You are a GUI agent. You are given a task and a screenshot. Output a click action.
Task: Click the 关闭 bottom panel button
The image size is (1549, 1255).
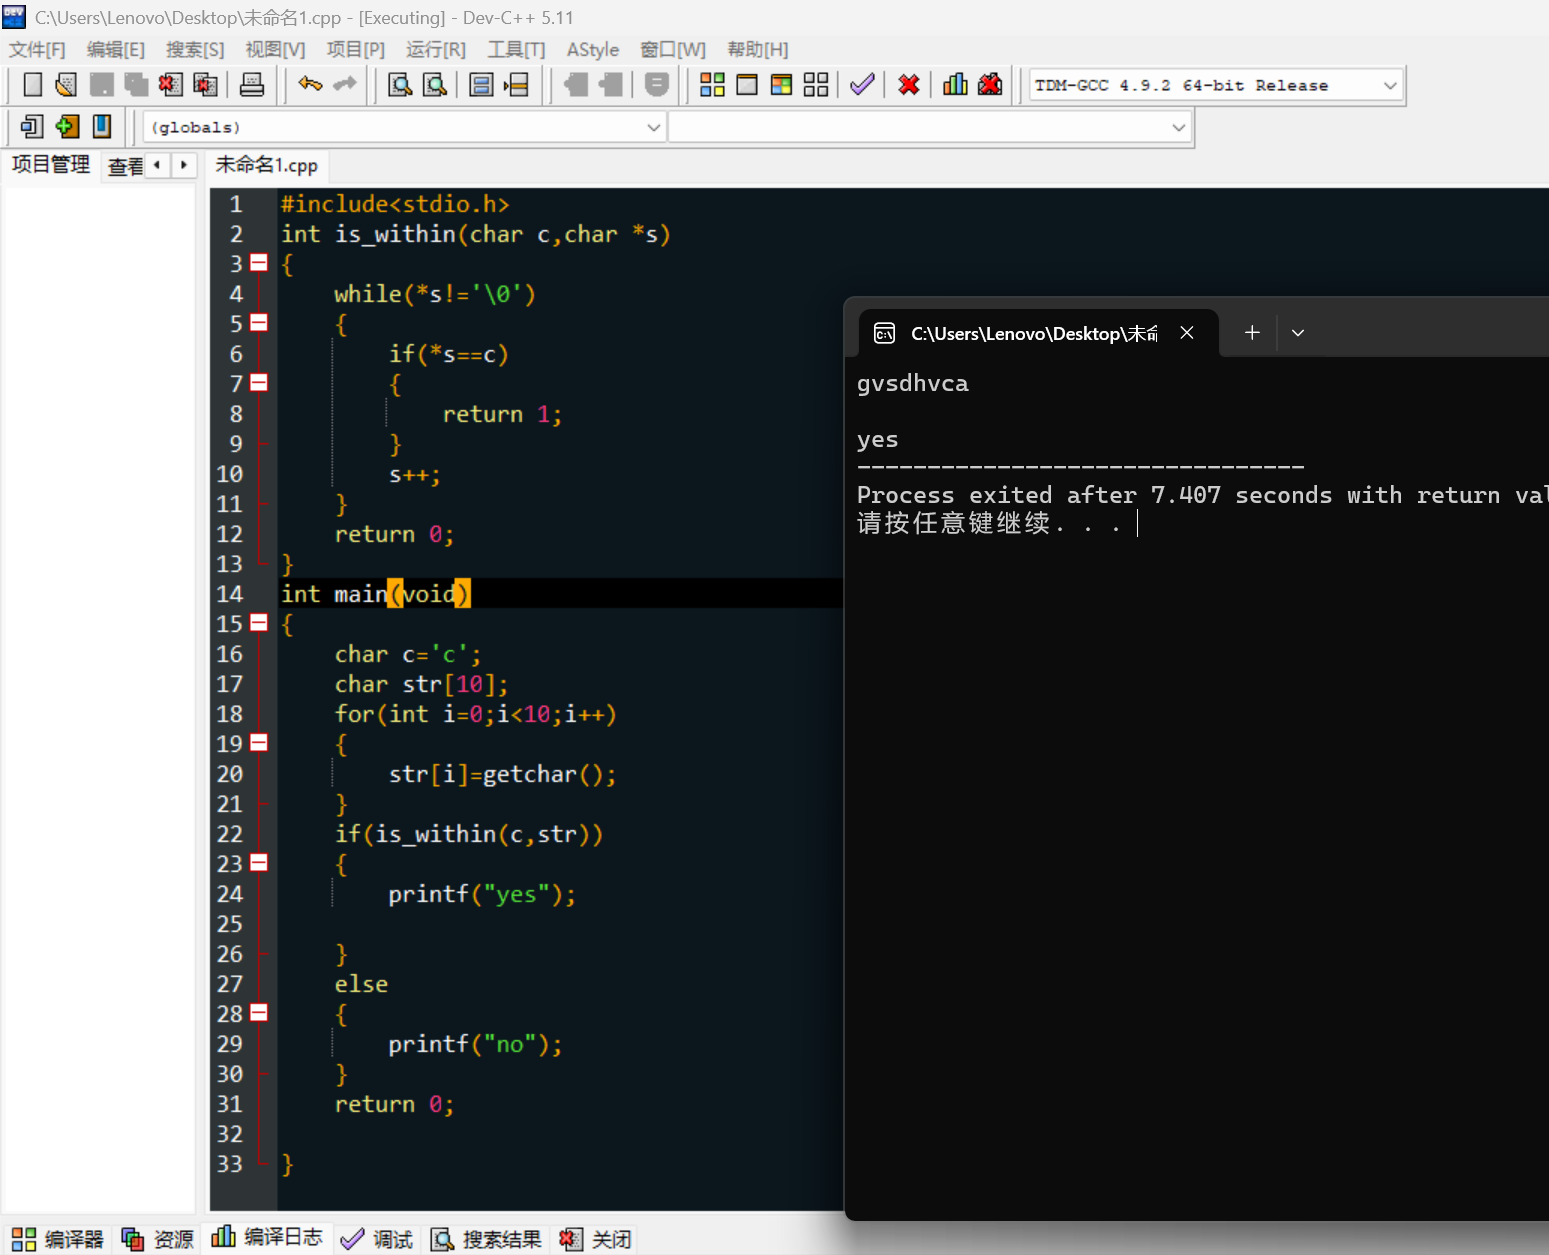(x=595, y=1239)
